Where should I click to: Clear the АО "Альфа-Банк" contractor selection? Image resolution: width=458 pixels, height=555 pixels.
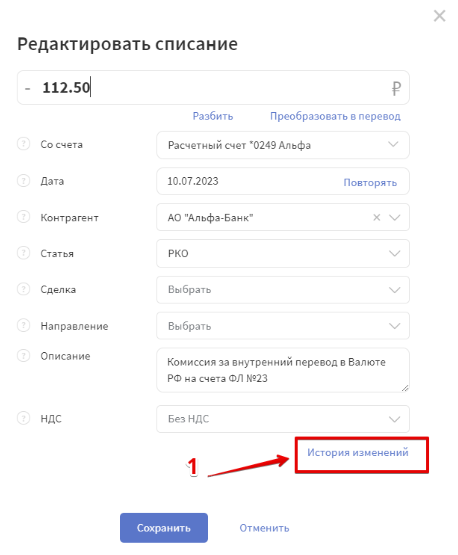pos(377,217)
